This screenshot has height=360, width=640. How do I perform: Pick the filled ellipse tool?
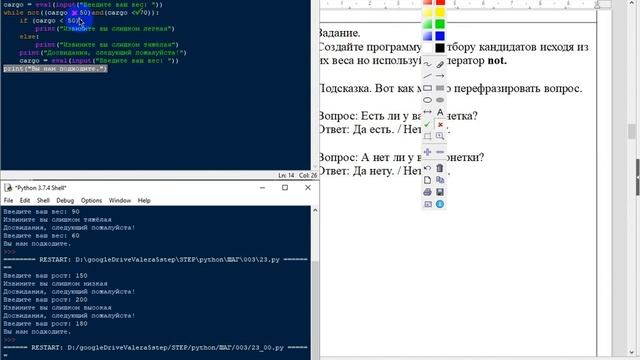[440, 100]
